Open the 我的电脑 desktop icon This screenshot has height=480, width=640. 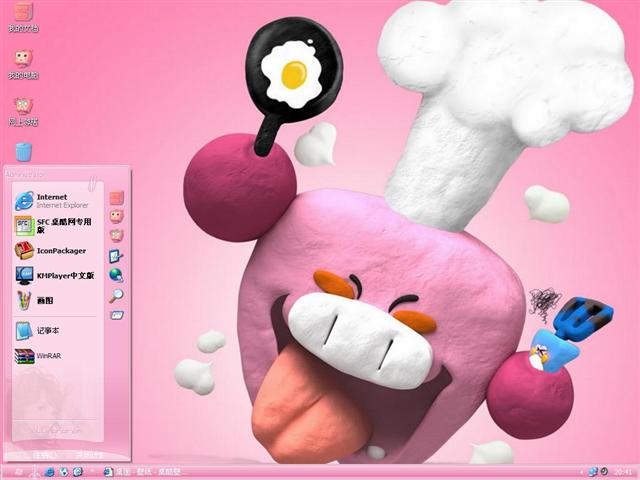tap(23, 59)
